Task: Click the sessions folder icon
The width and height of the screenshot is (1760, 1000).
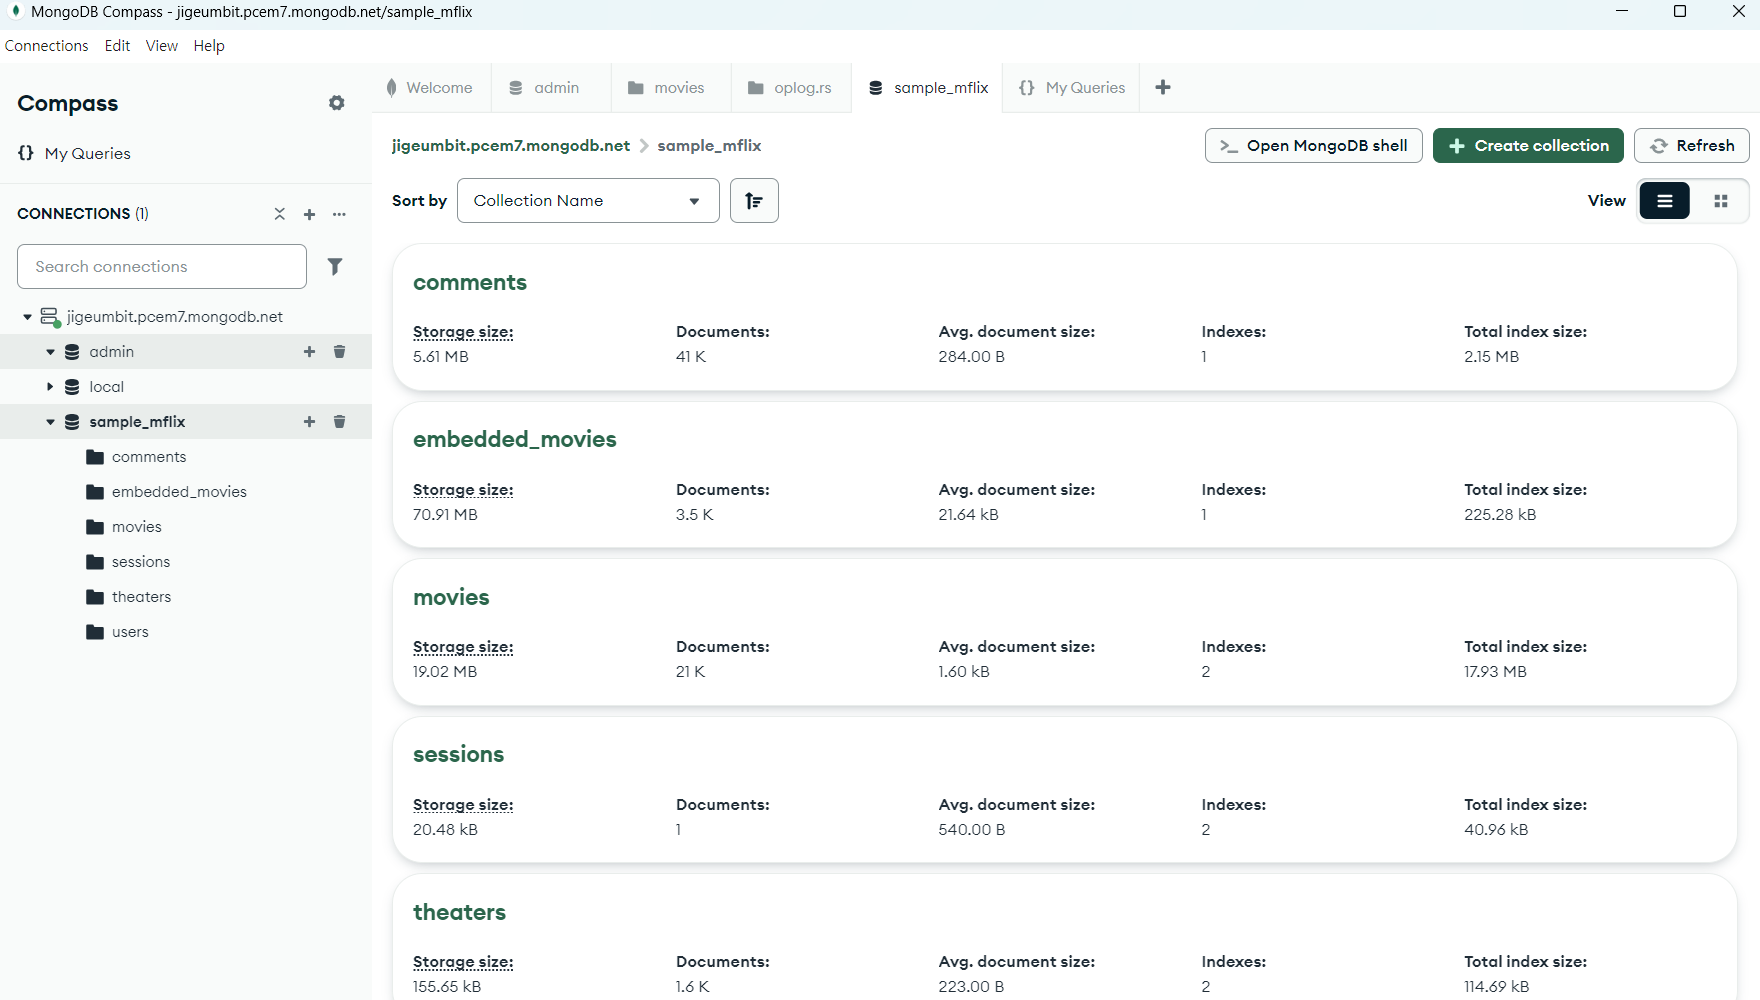Action: (x=95, y=562)
